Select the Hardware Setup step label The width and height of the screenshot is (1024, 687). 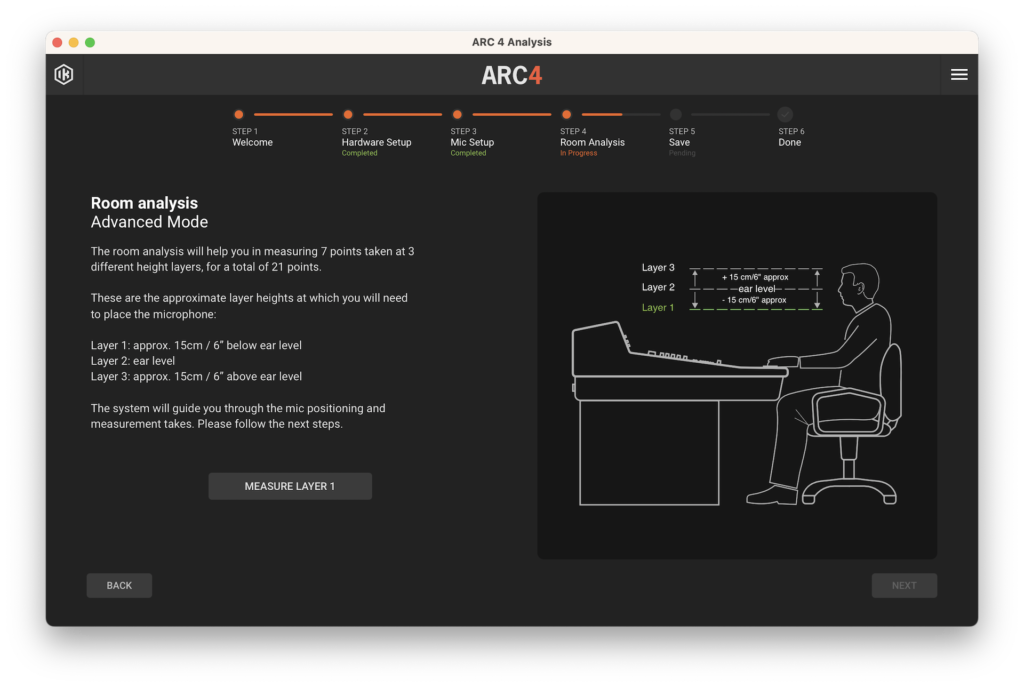pos(376,142)
